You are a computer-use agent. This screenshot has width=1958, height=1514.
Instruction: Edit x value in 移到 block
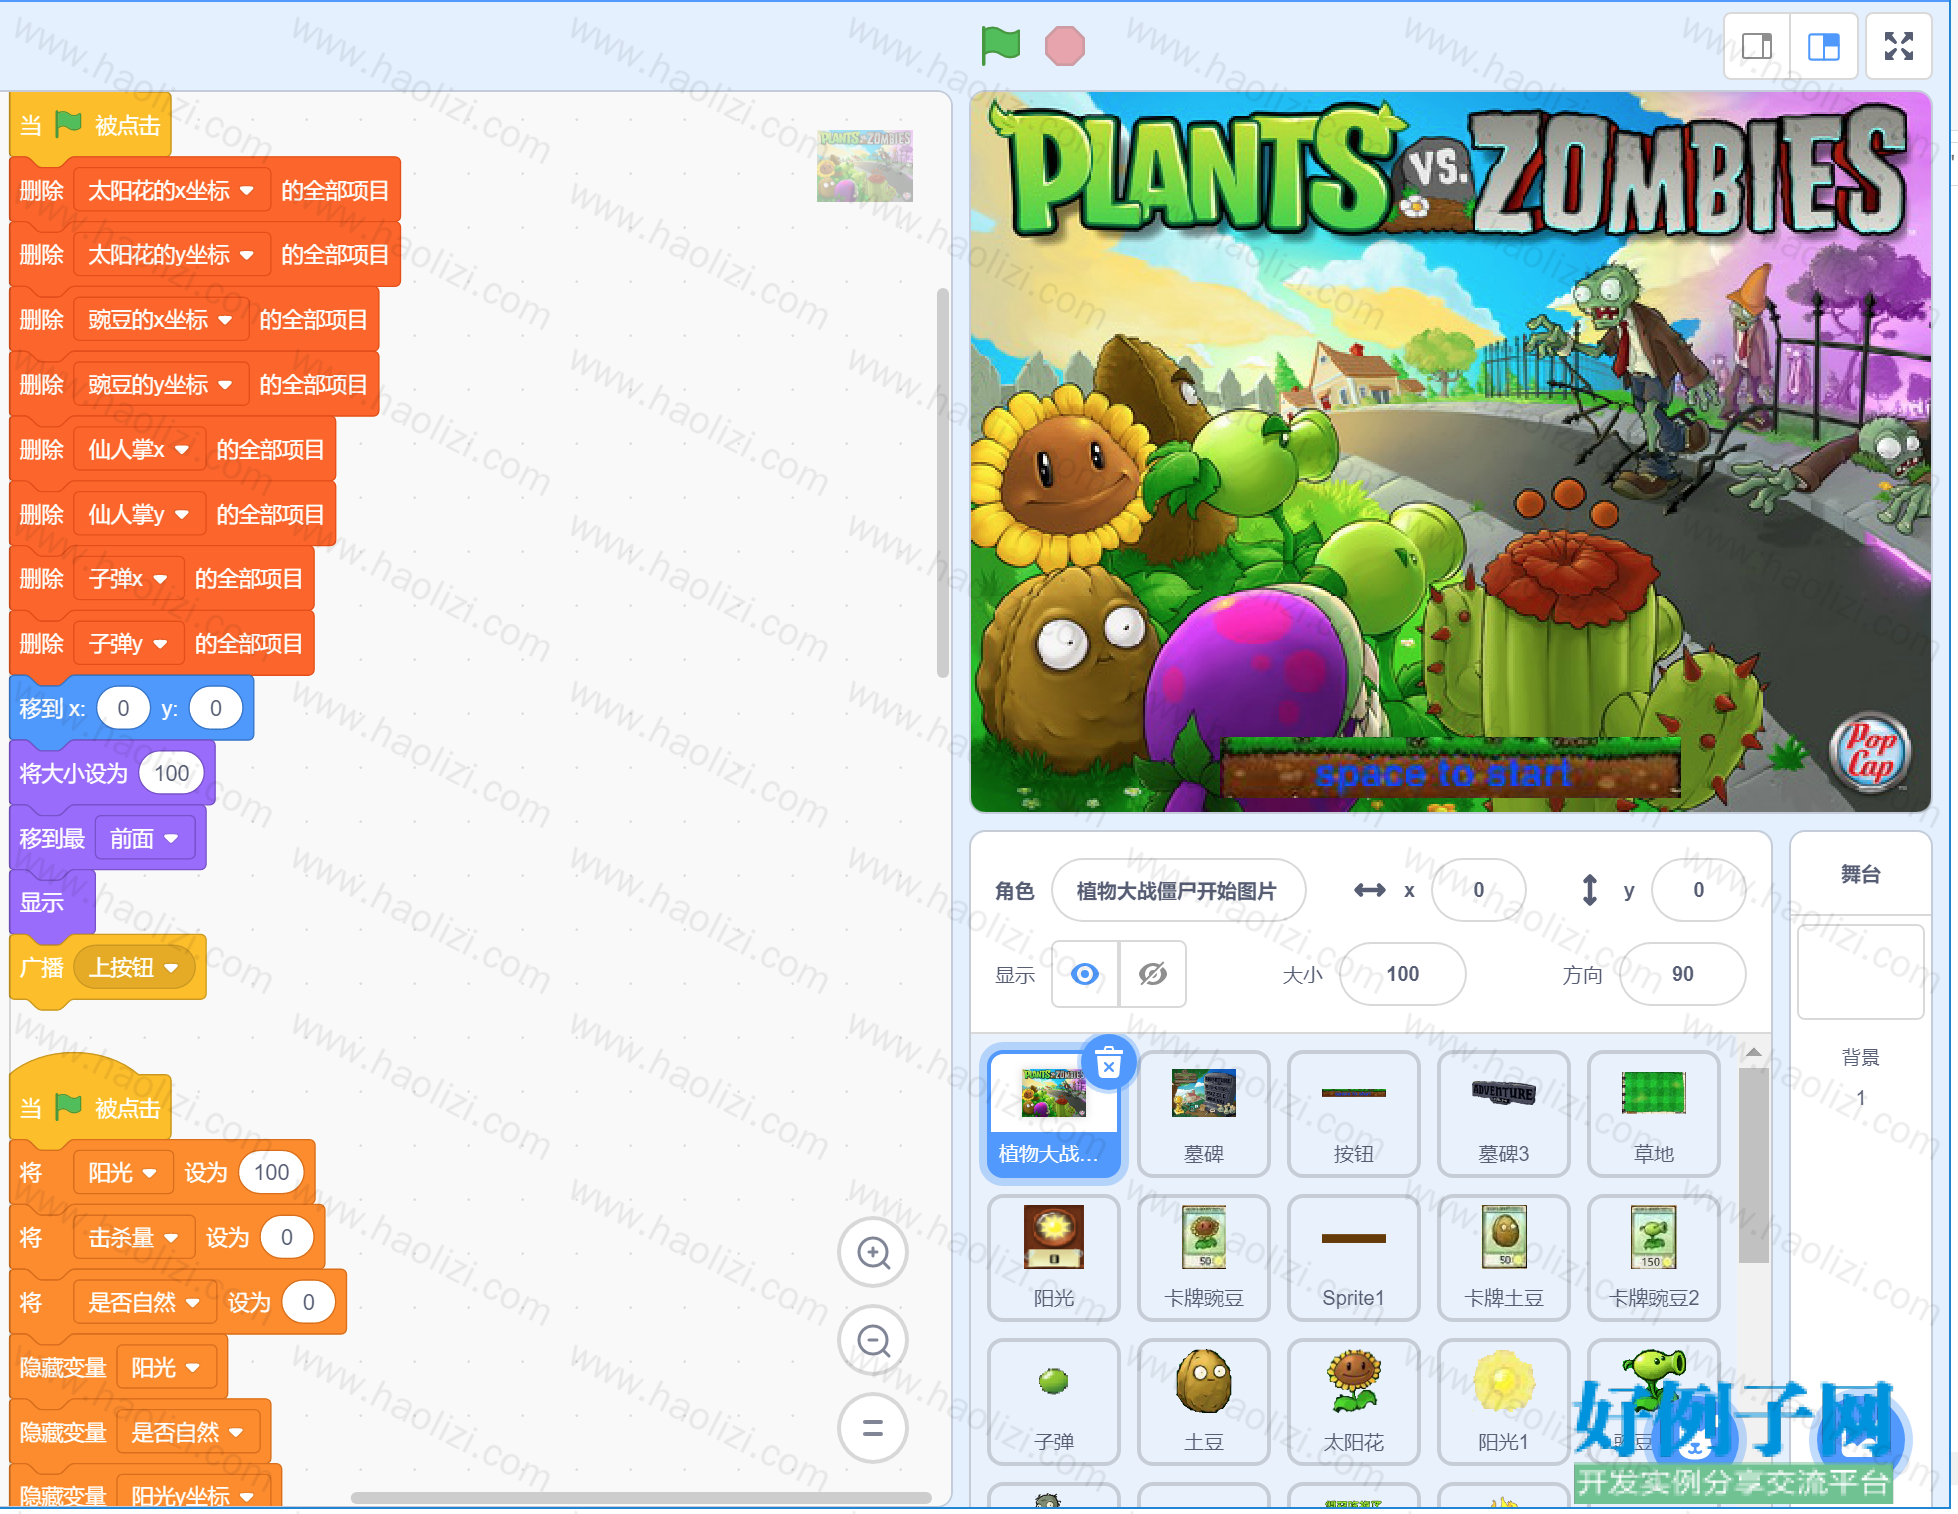(123, 709)
